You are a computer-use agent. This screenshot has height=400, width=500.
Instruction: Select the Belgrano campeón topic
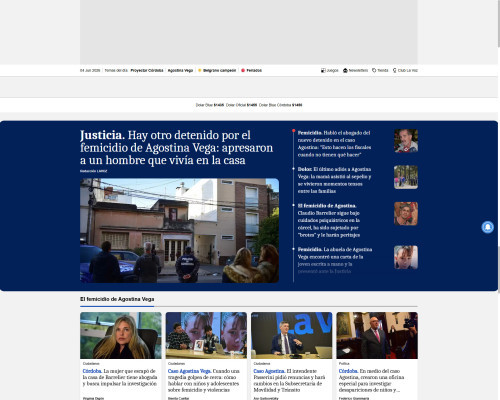217,70
